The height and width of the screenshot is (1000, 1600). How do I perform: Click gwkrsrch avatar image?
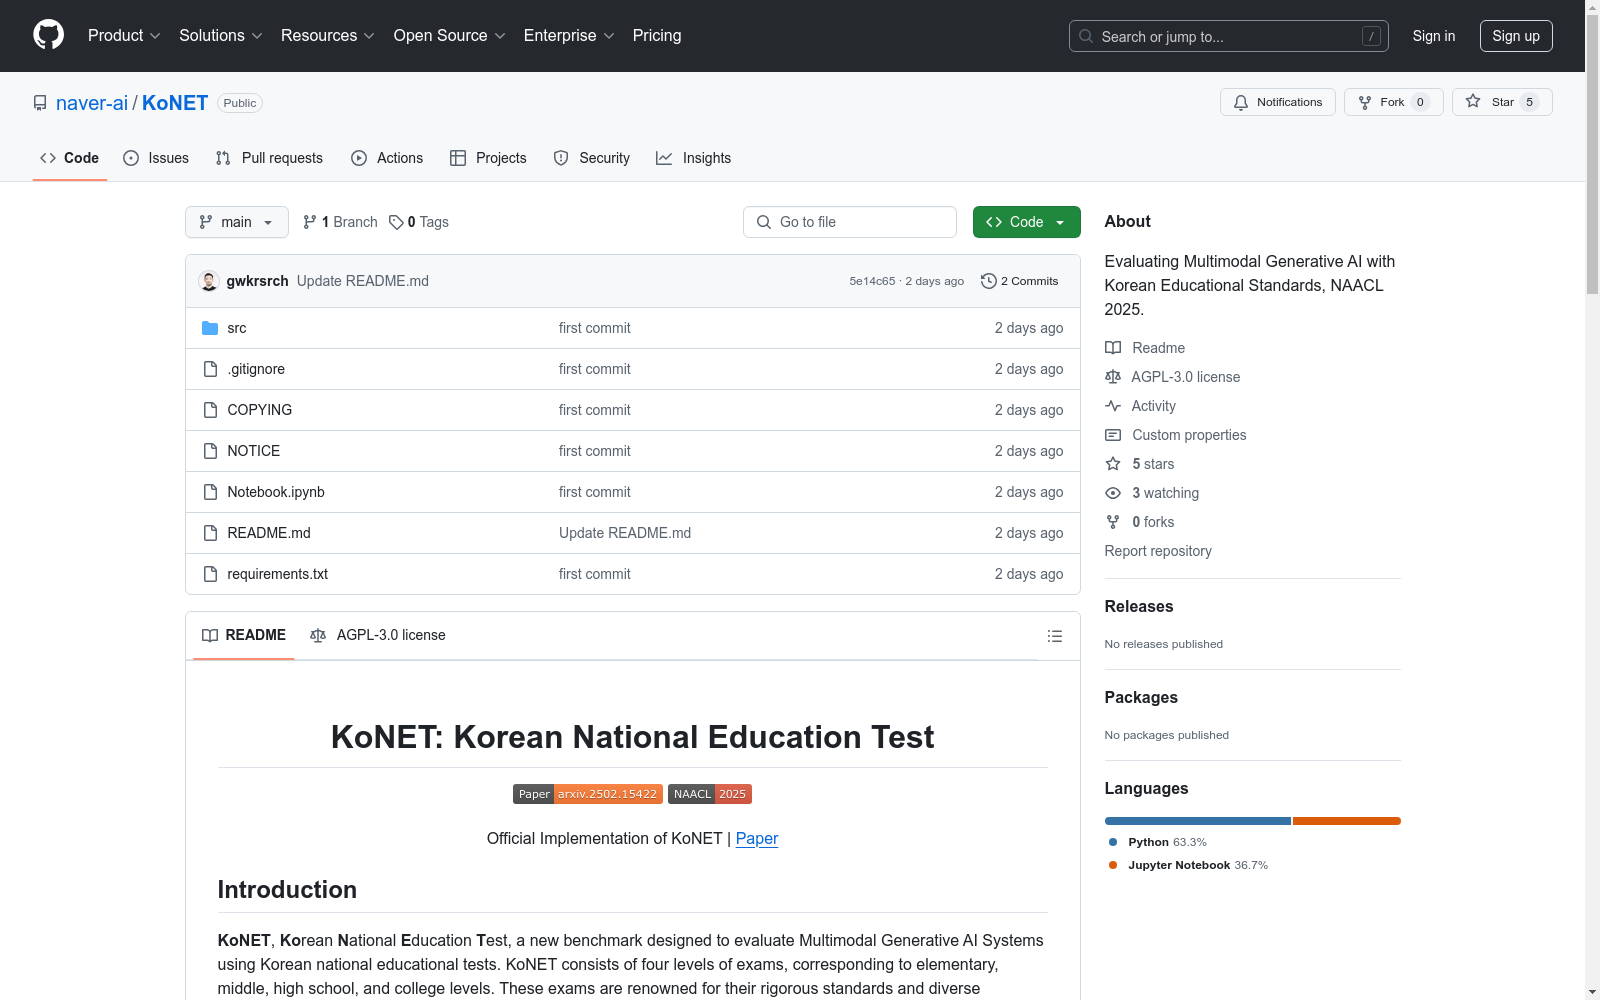[209, 281]
